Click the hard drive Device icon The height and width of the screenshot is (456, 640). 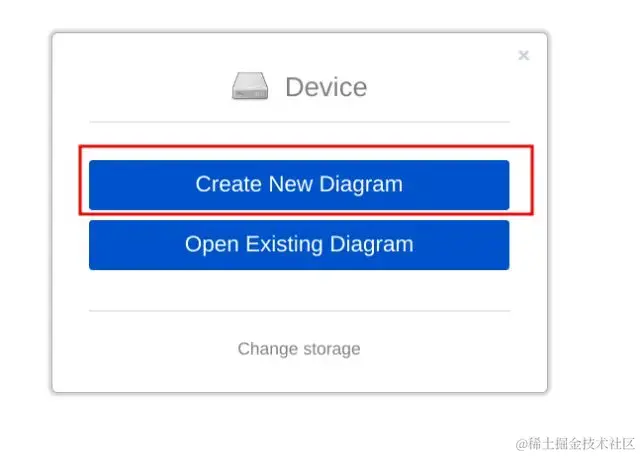[250, 87]
